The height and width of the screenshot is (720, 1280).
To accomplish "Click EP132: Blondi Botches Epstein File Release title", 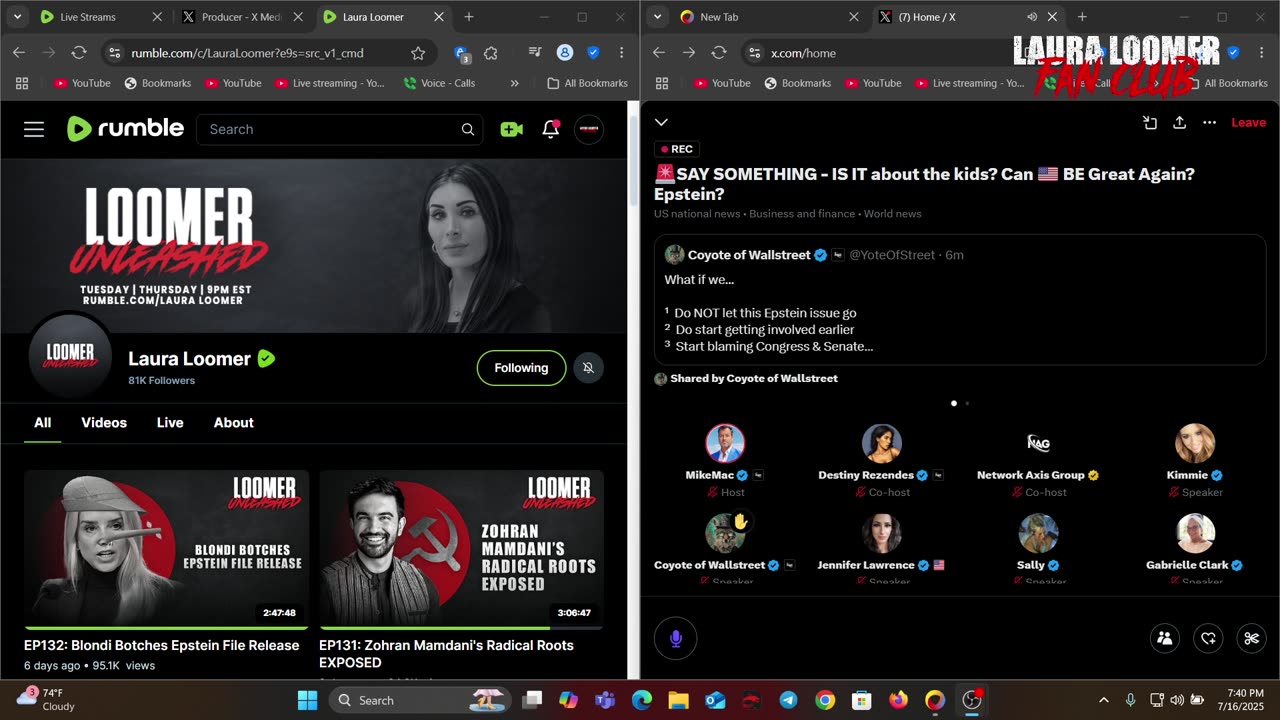I will pos(162,645).
